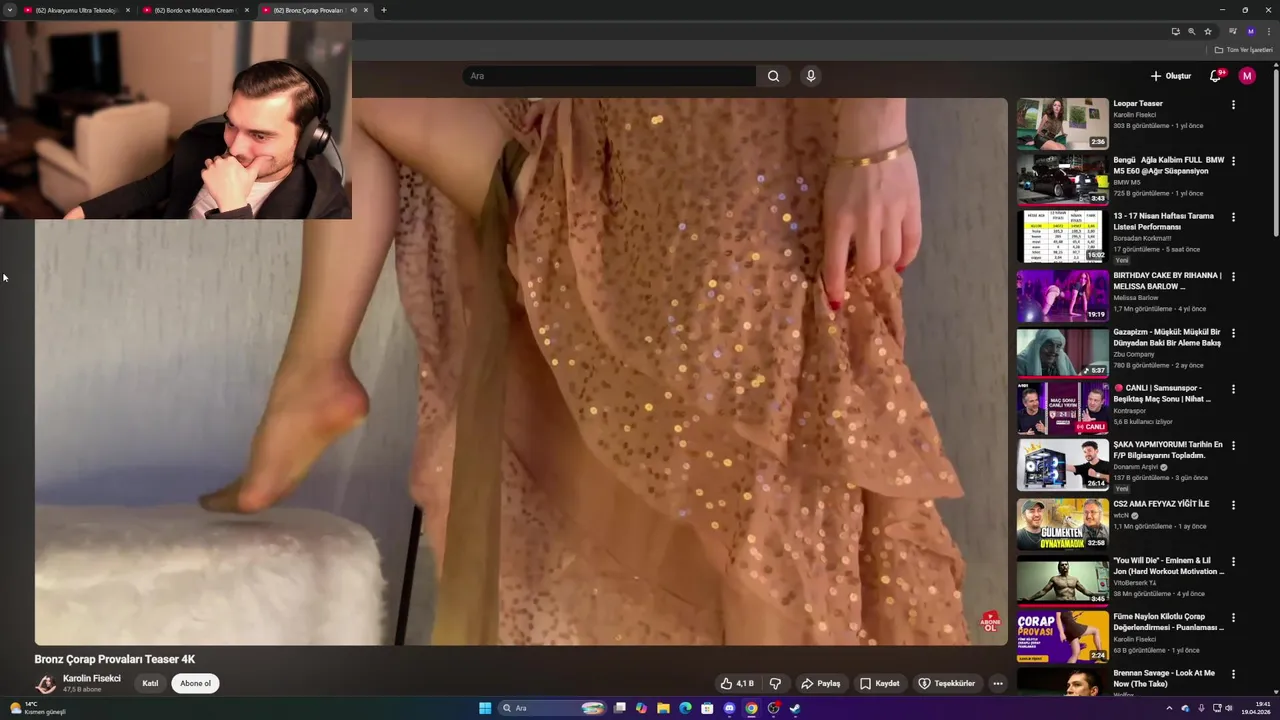
Task: Share the video via Paylaş
Action: point(821,684)
